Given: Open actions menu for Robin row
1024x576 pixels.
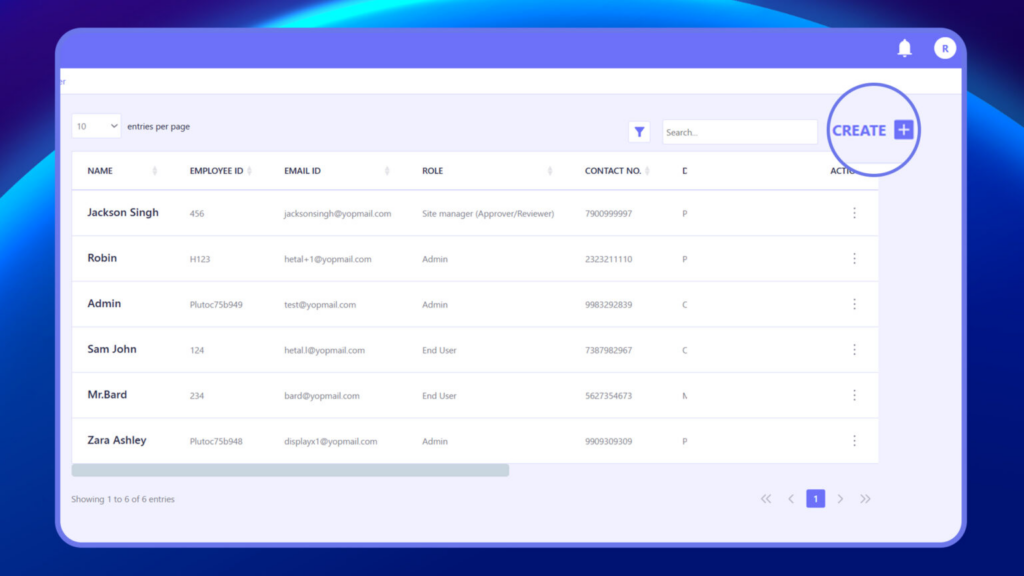Looking at the screenshot, I should (854, 259).
